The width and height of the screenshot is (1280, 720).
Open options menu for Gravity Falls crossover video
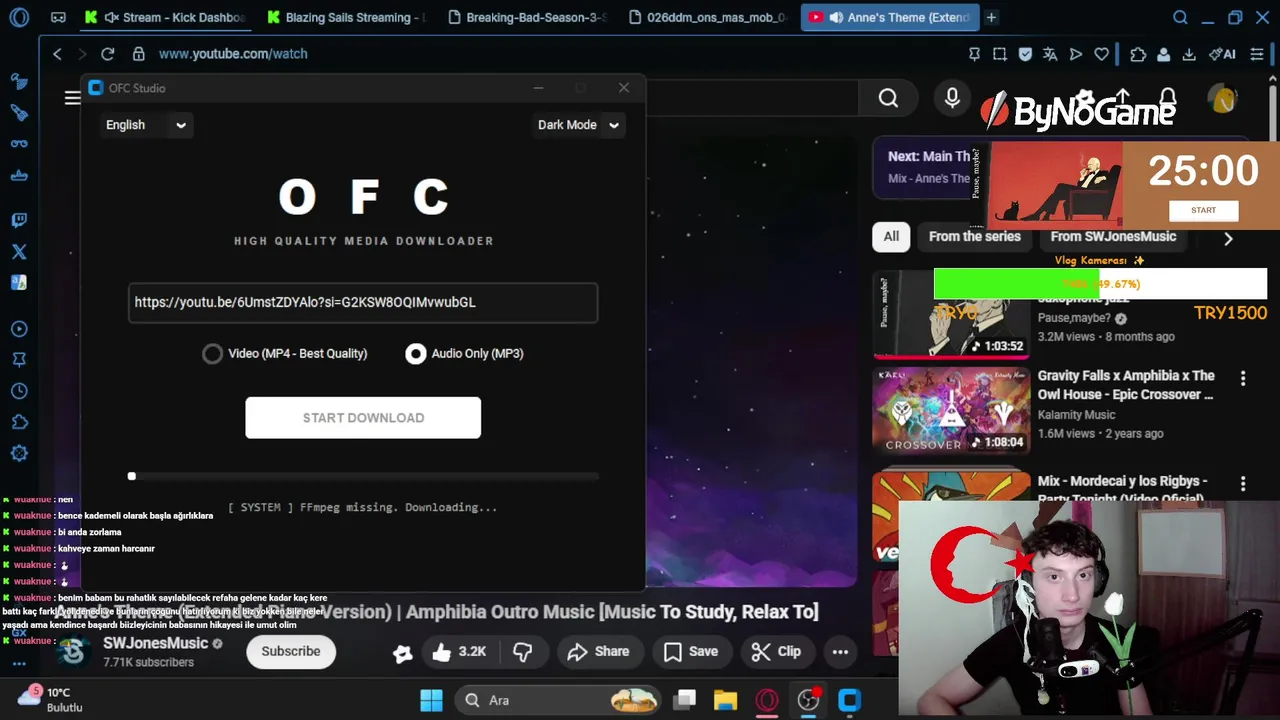coord(1243,378)
